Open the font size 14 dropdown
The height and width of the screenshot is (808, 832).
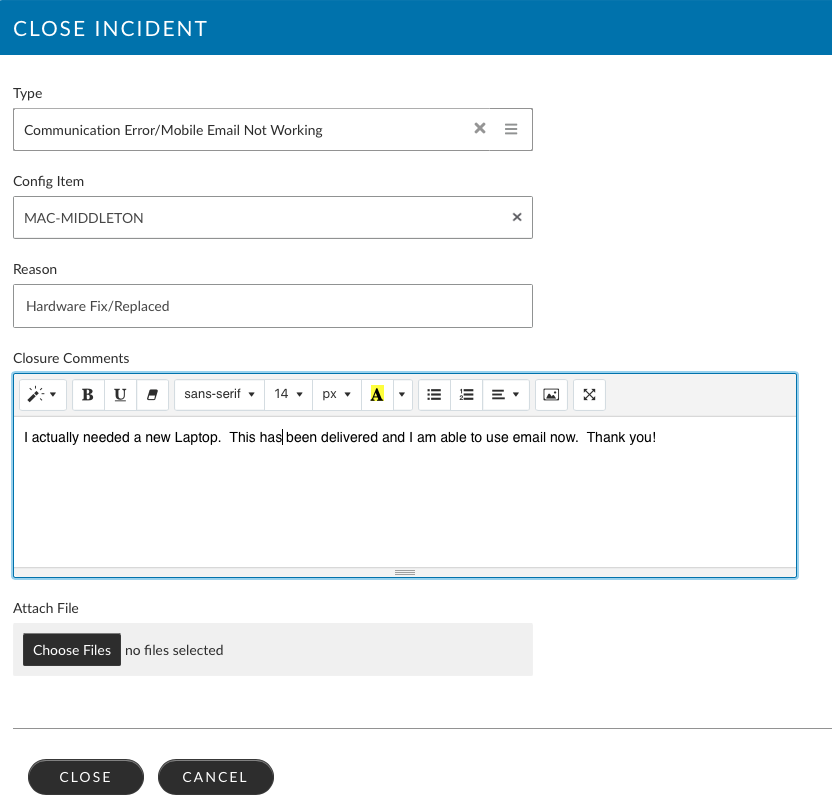pyautogui.click(x=288, y=395)
